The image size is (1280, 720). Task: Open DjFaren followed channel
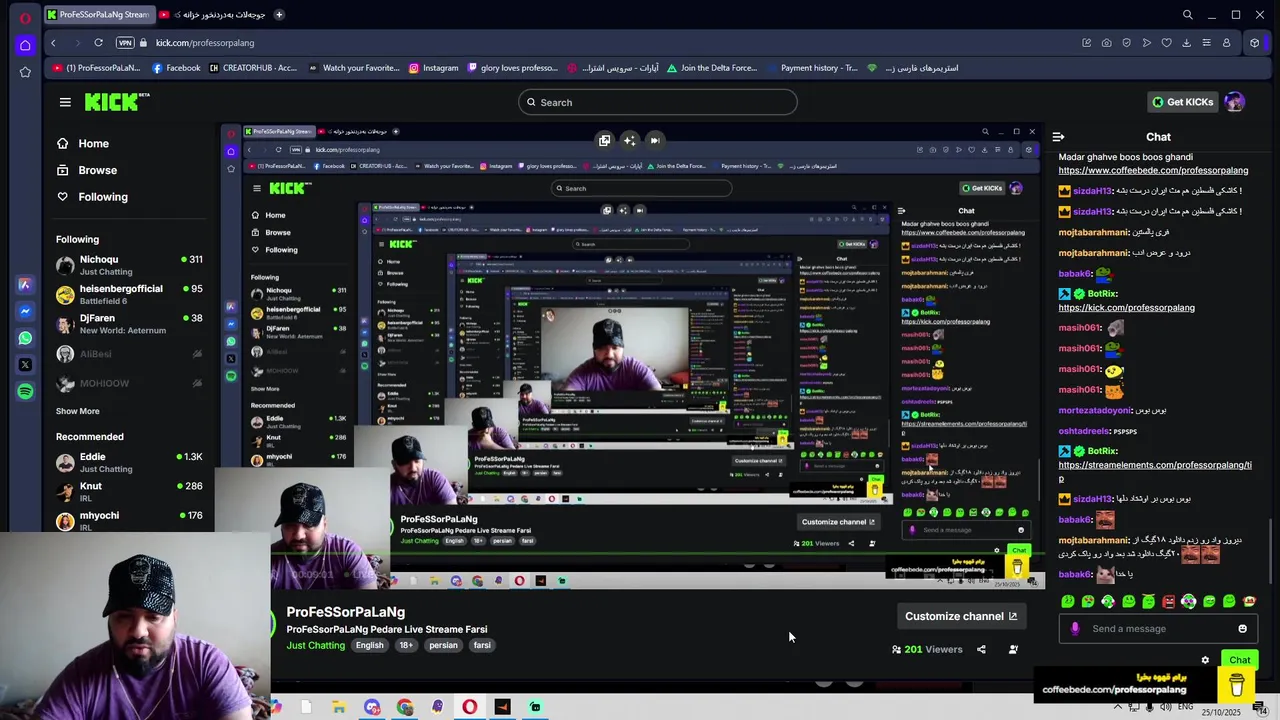[x=129, y=323]
